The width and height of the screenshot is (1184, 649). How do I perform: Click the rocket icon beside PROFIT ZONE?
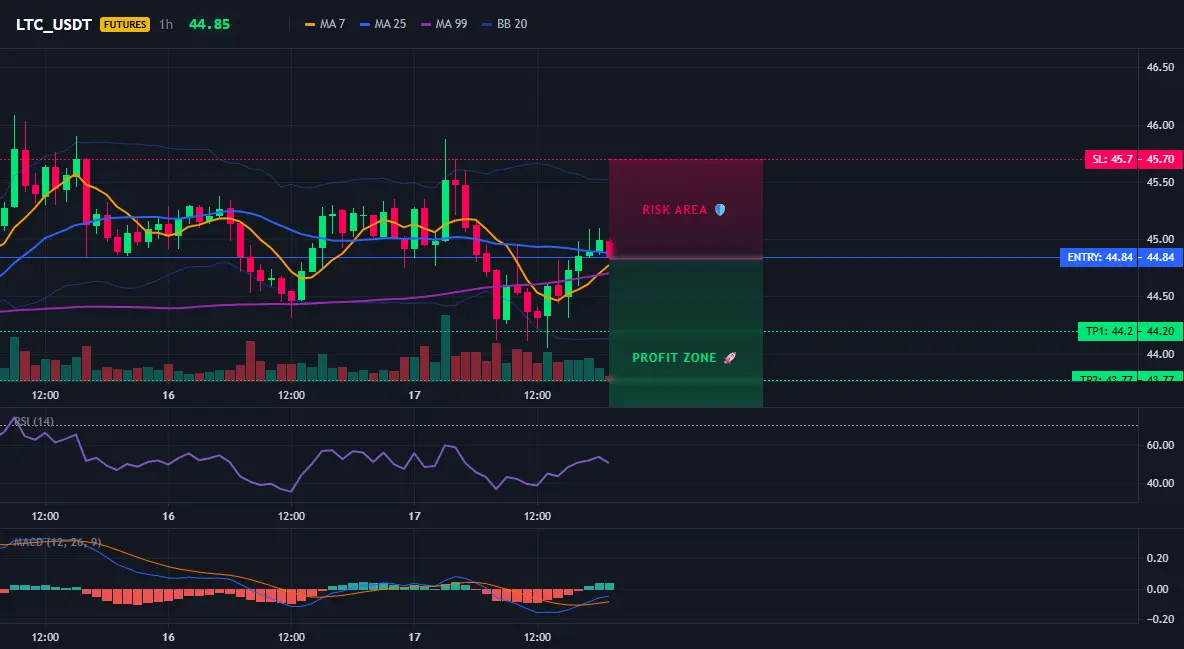pos(729,357)
